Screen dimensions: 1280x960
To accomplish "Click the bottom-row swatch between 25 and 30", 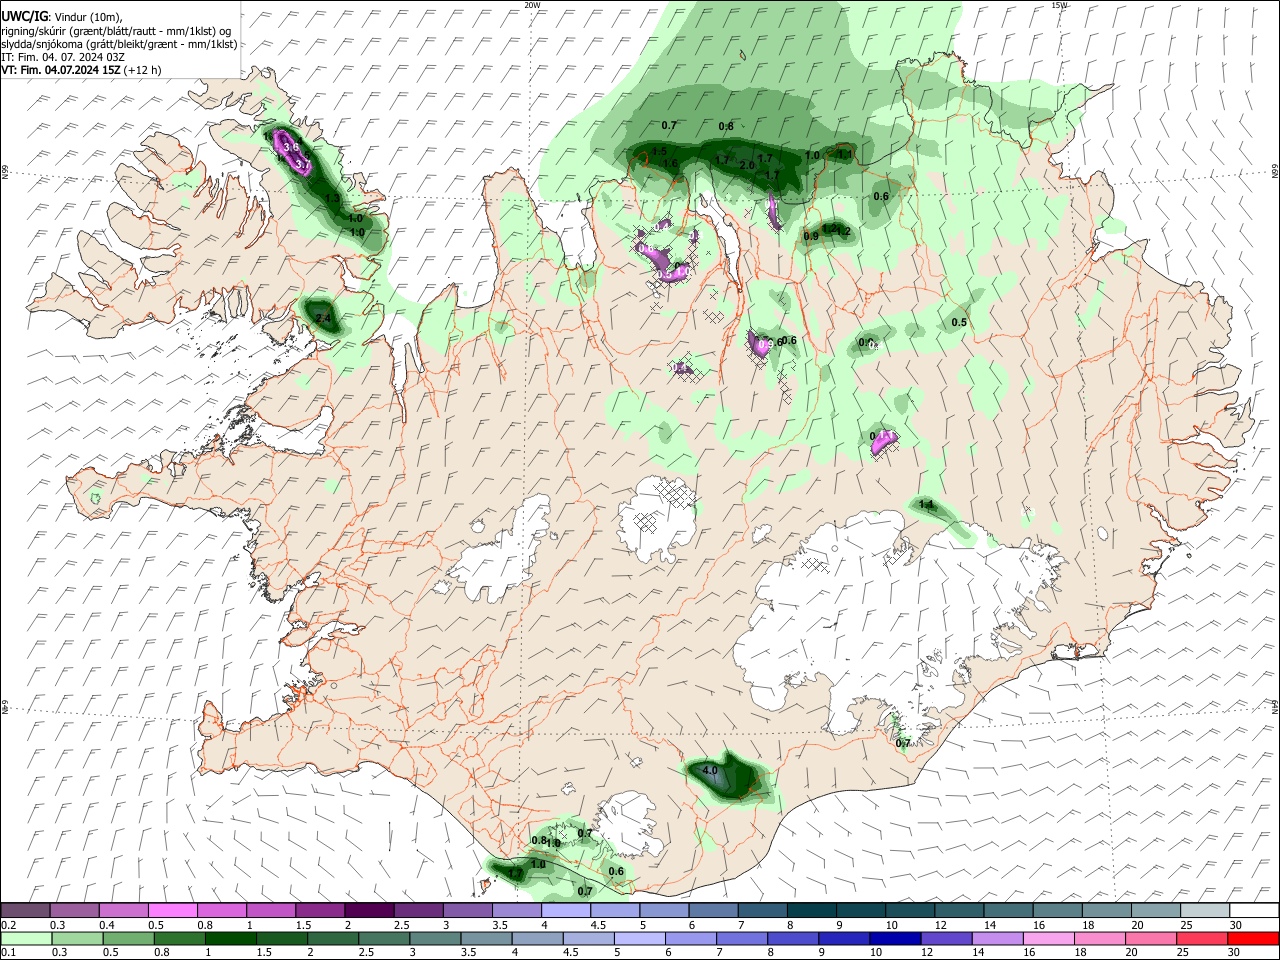I will pyautogui.click(x=1202, y=939).
